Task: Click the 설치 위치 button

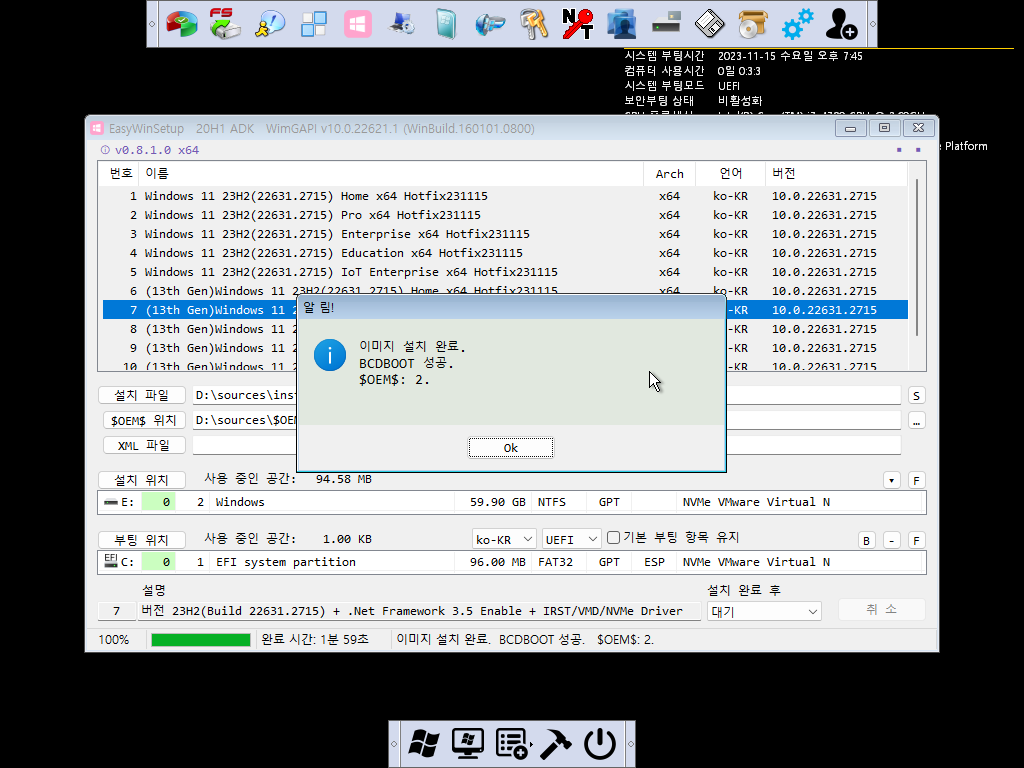Action: (x=142, y=480)
